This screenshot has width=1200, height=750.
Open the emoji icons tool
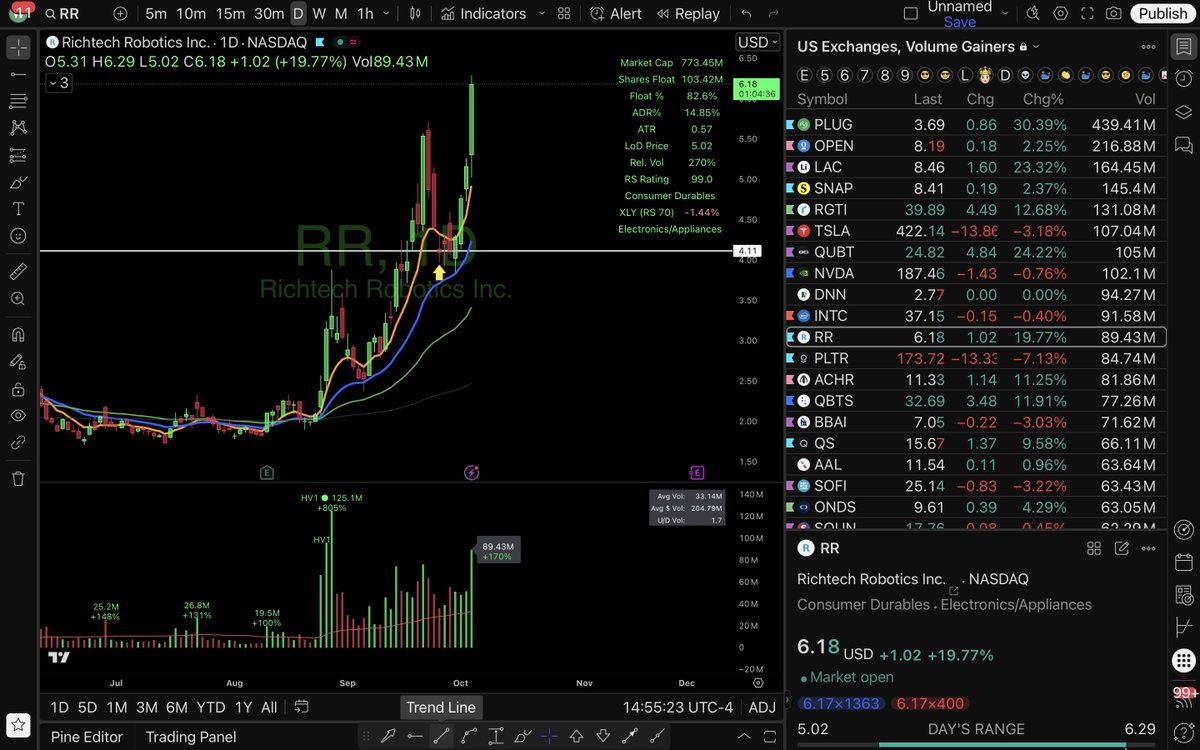(x=18, y=236)
